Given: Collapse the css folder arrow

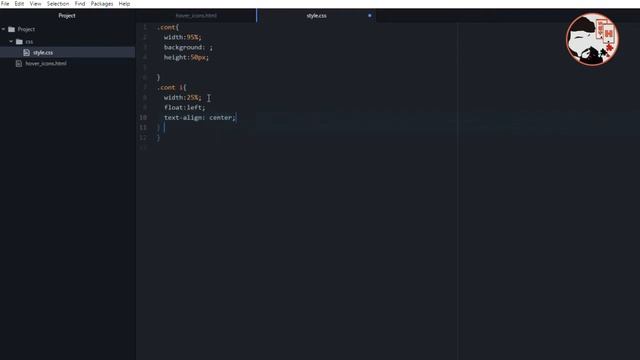Looking at the screenshot, I should 11,41.
